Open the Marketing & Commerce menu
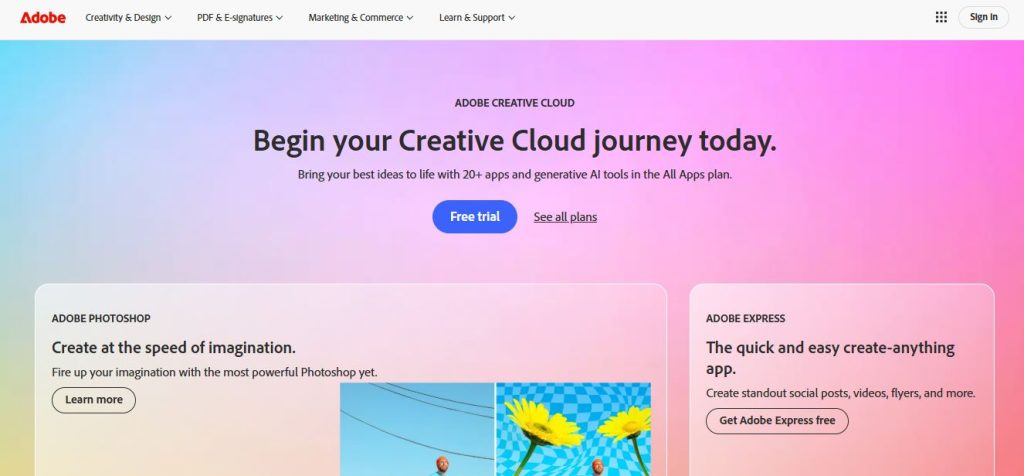This screenshot has height=476, width=1024. pos(360,18)
